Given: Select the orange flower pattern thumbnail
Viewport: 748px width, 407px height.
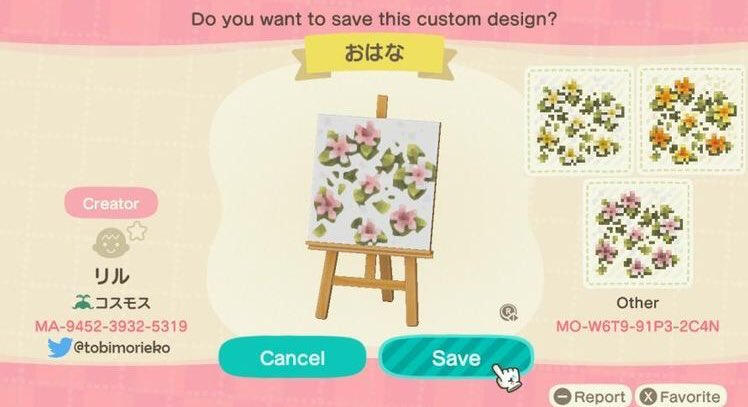Looking at the screenshot, I should click(692, 120).
